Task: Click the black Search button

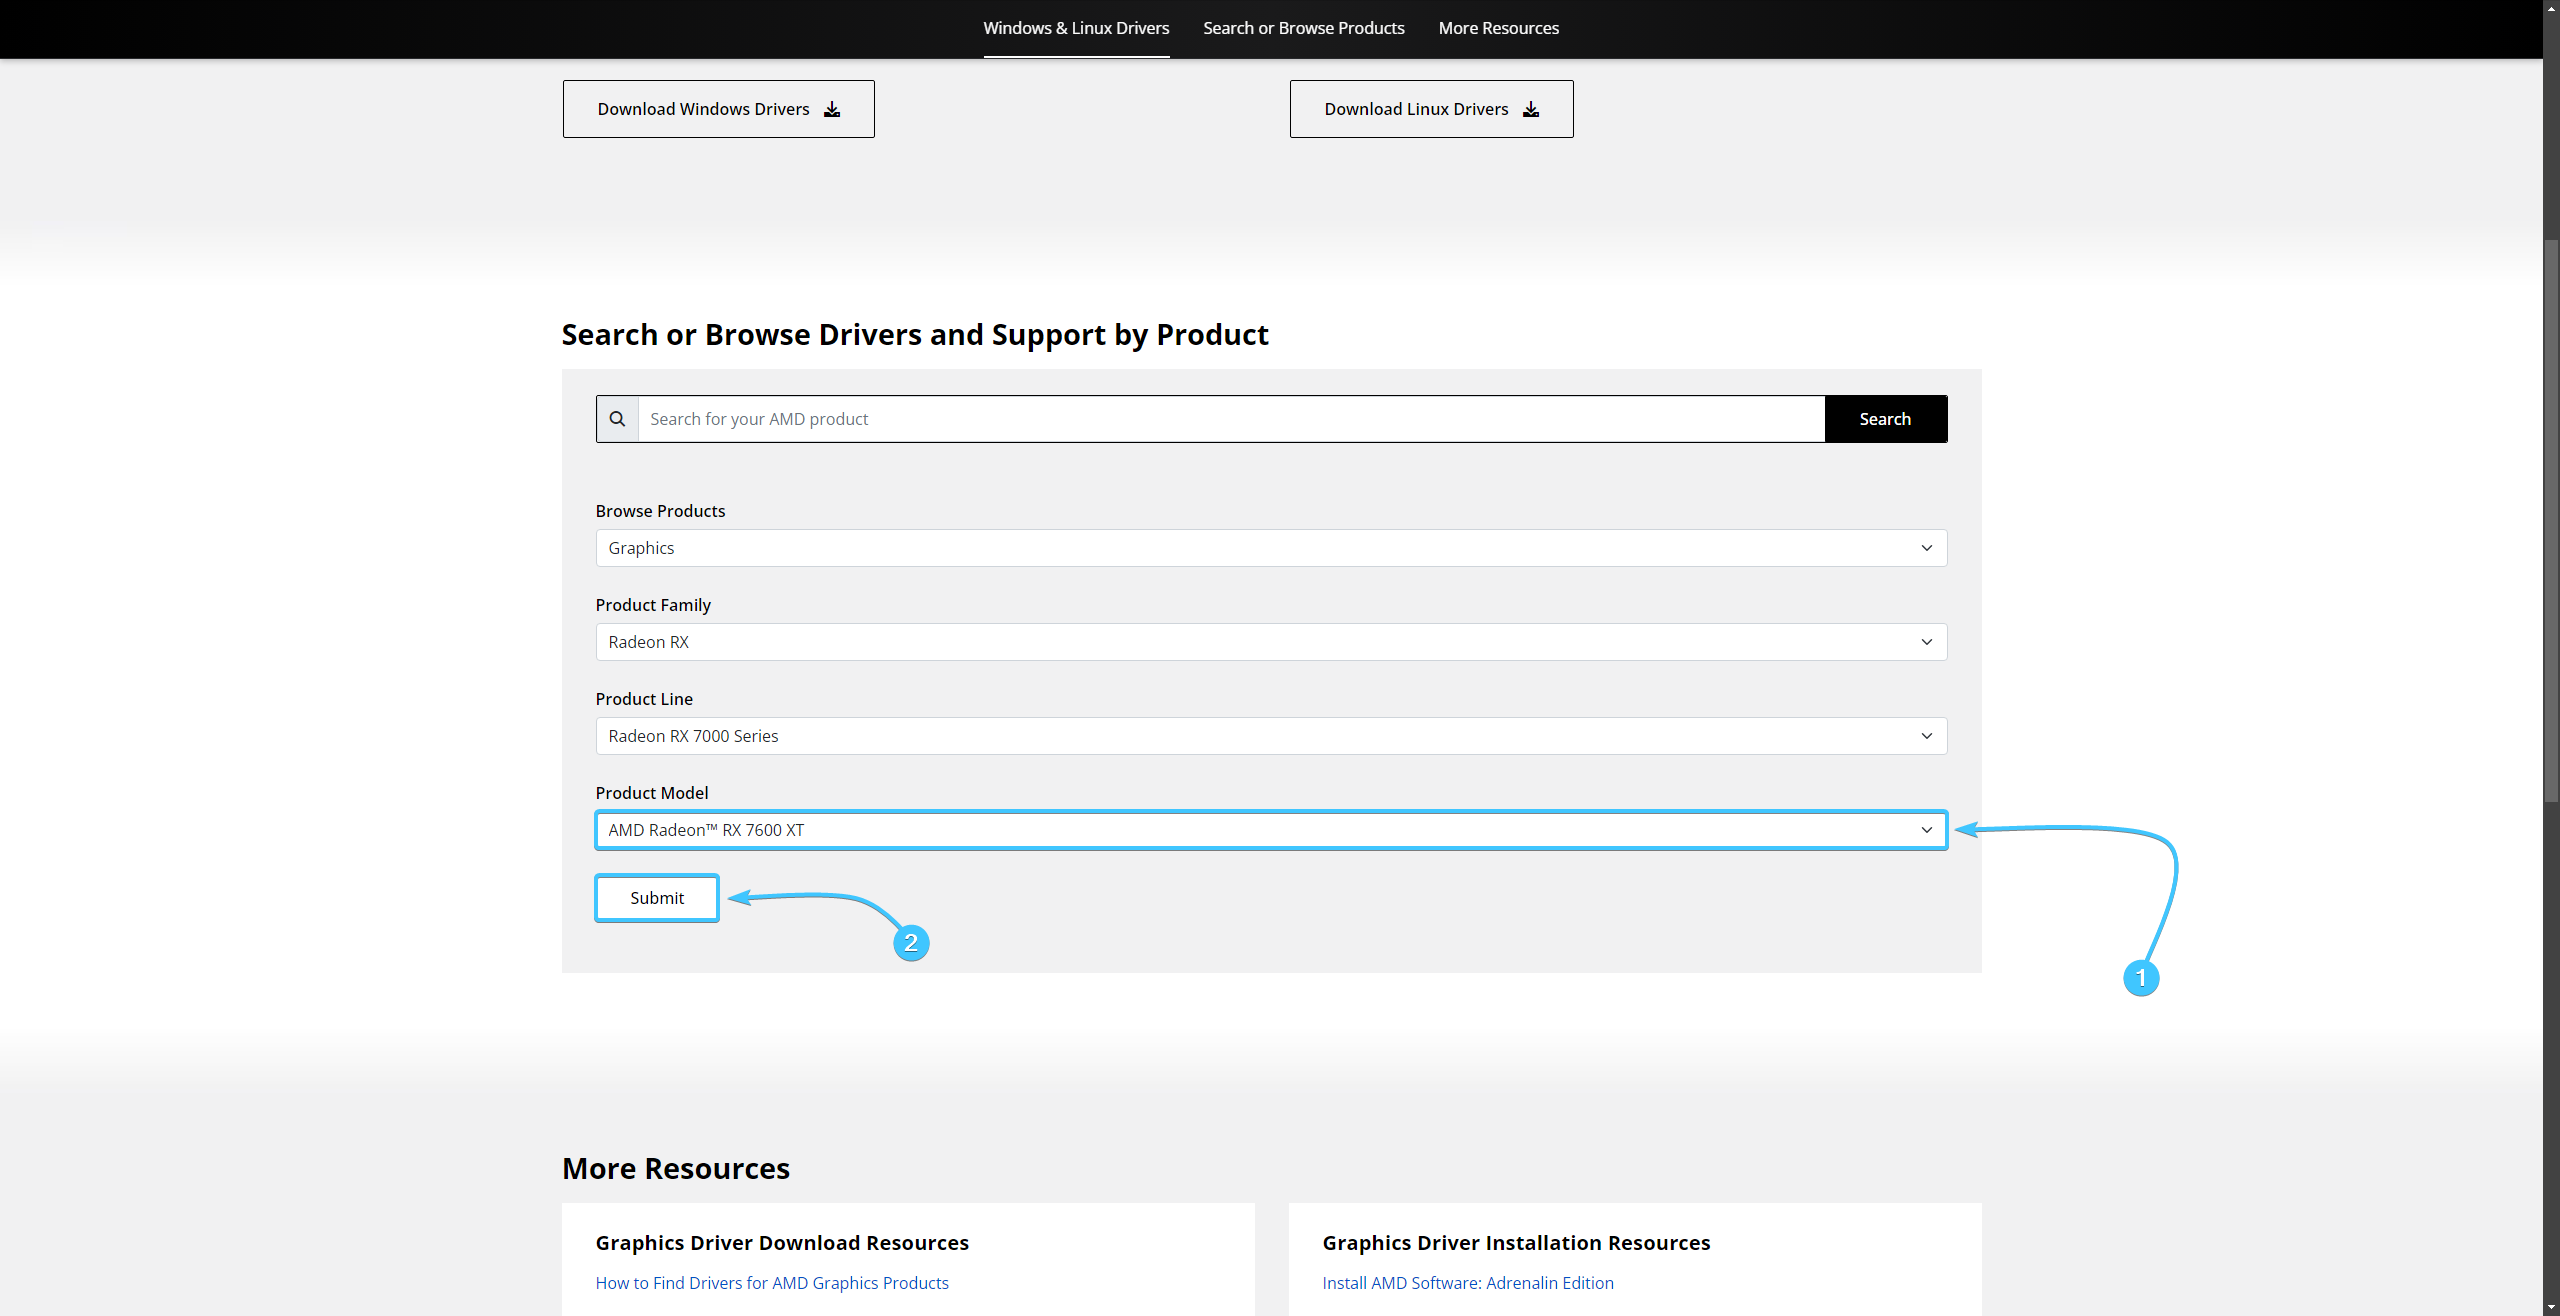Action: point(1885,419)
